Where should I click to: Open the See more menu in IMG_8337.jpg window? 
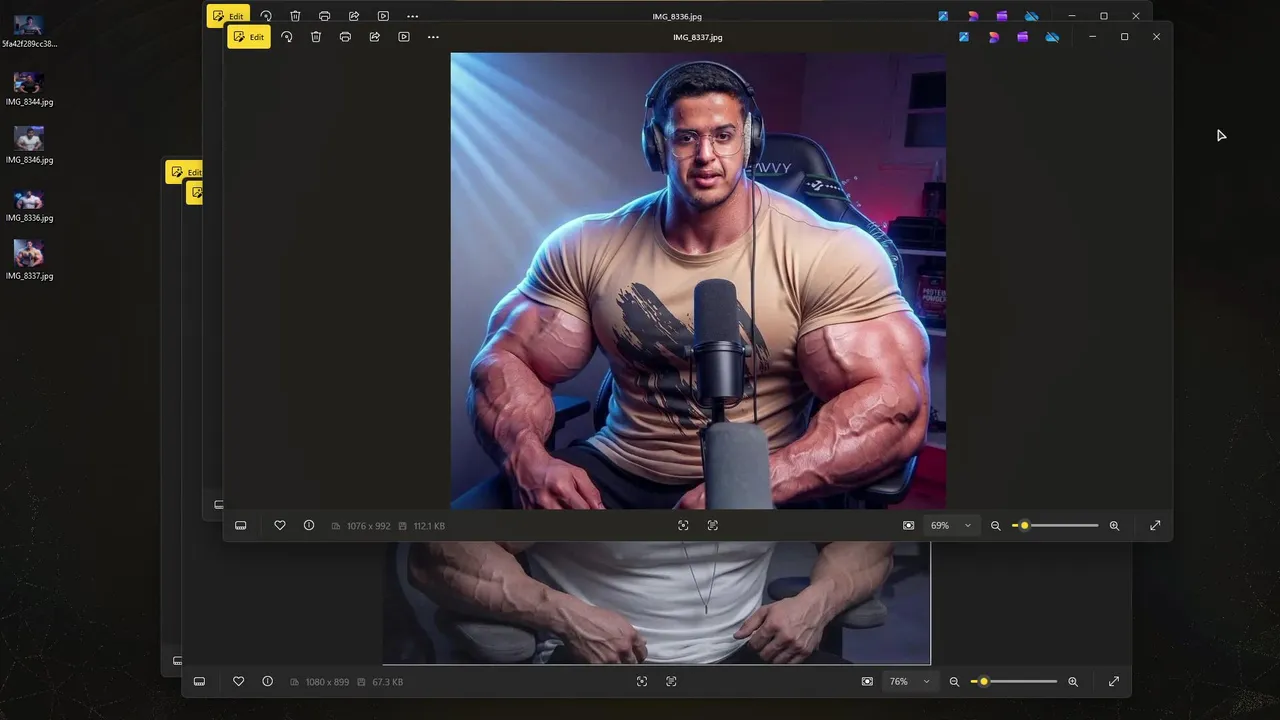point(433,37)
